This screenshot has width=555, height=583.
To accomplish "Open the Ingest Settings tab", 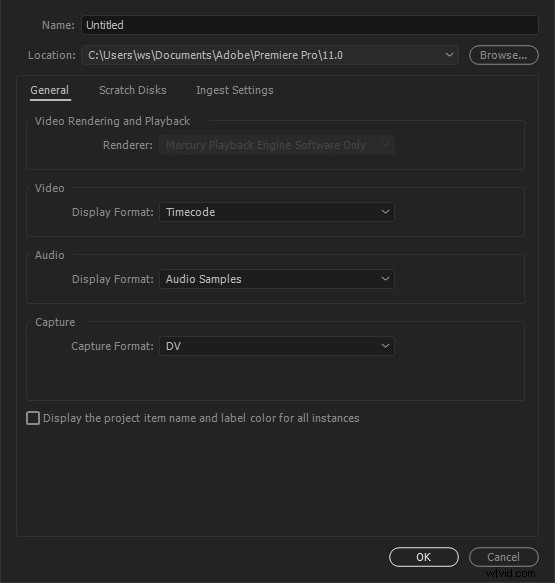I will (235, 90).
